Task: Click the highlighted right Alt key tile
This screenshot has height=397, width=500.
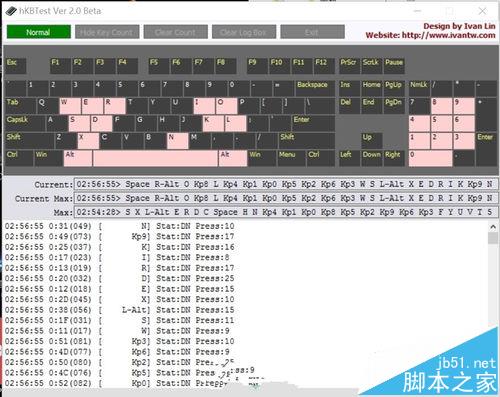Action: [x=233, y=158]
